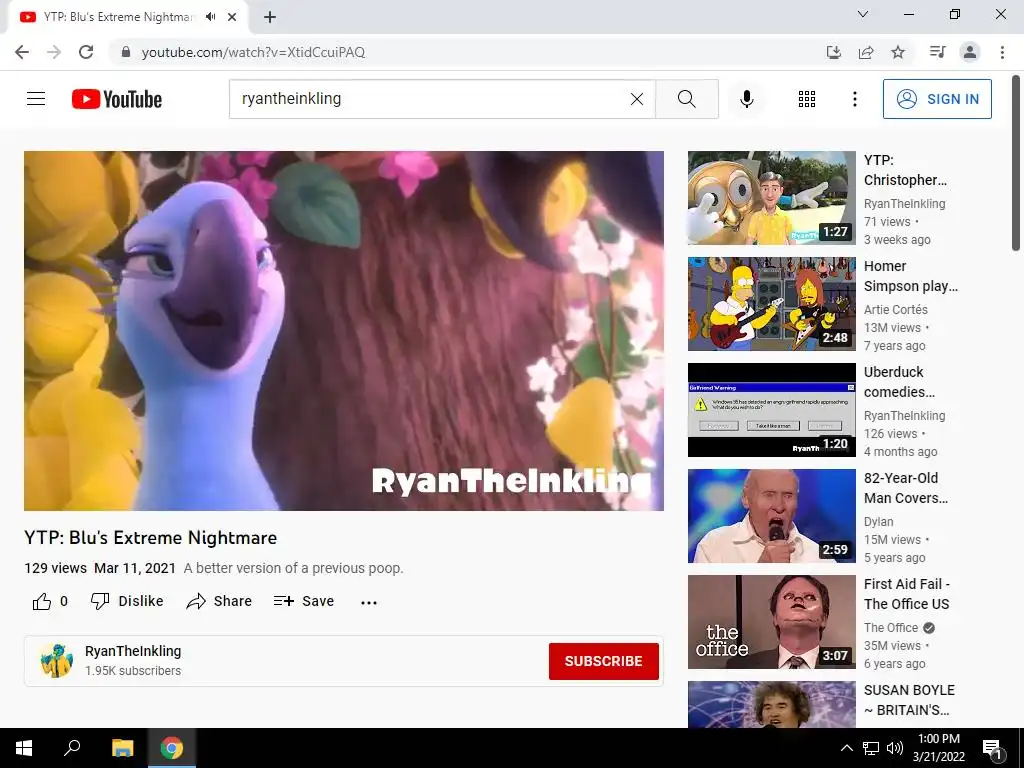Image resolution: width=1024 pixels, height=768 pixels.
Task: Save video to a playlist
Action: tap(304, 601)
